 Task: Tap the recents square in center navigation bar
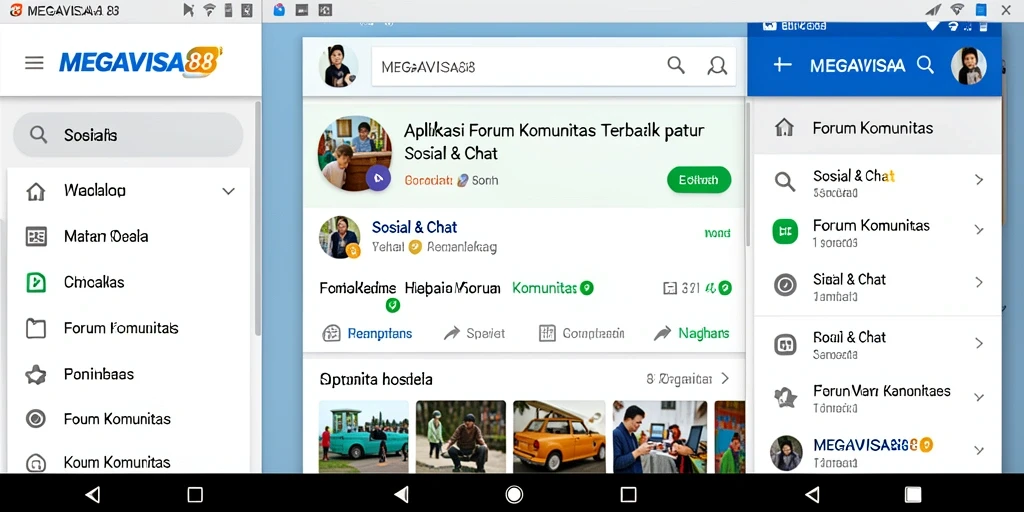pyautogui.click(x=628, y=494)
